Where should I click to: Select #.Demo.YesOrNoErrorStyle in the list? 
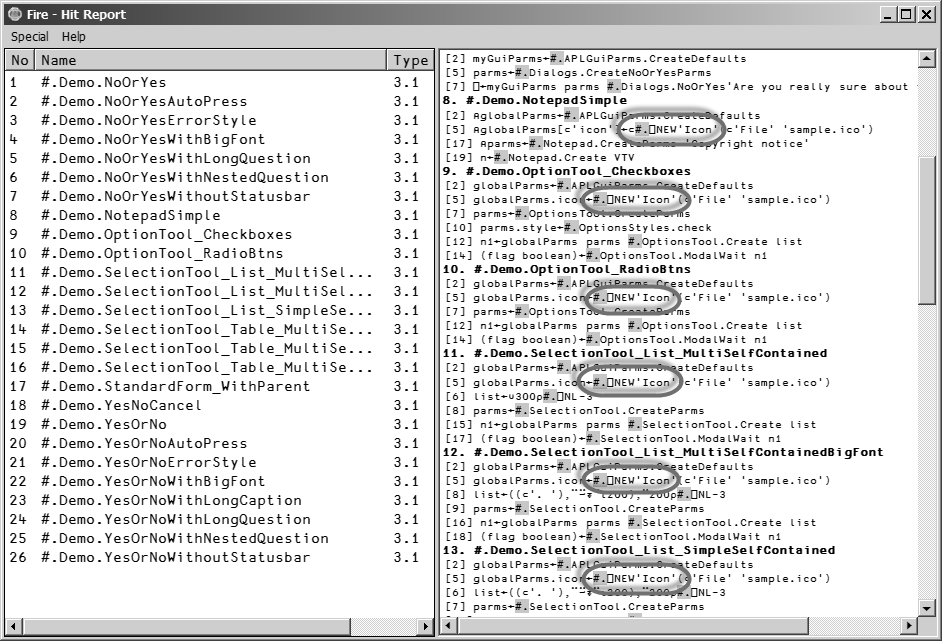219,463
